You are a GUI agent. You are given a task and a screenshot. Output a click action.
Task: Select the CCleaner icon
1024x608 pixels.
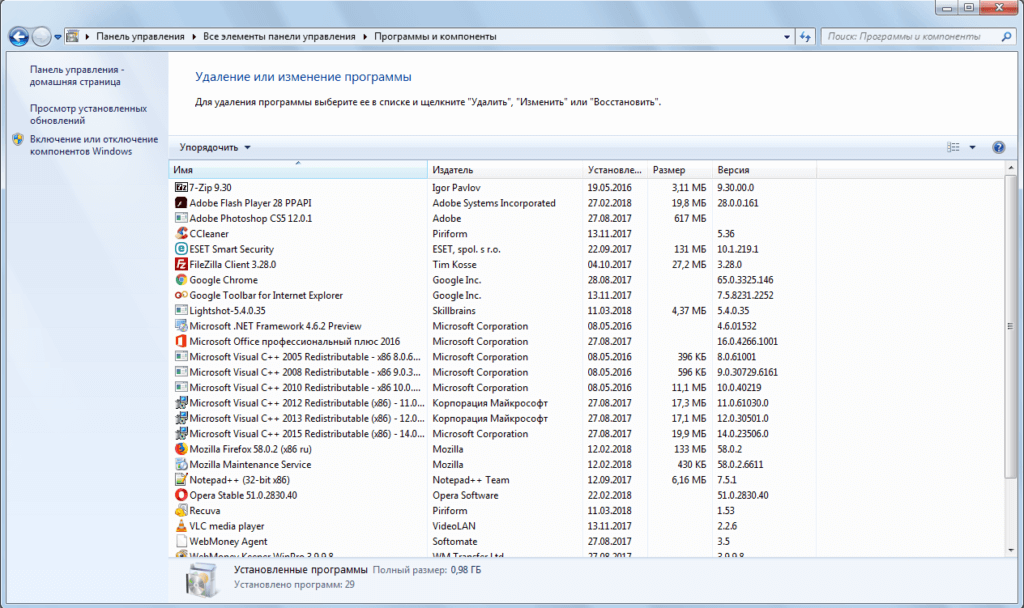coord(181,234)
